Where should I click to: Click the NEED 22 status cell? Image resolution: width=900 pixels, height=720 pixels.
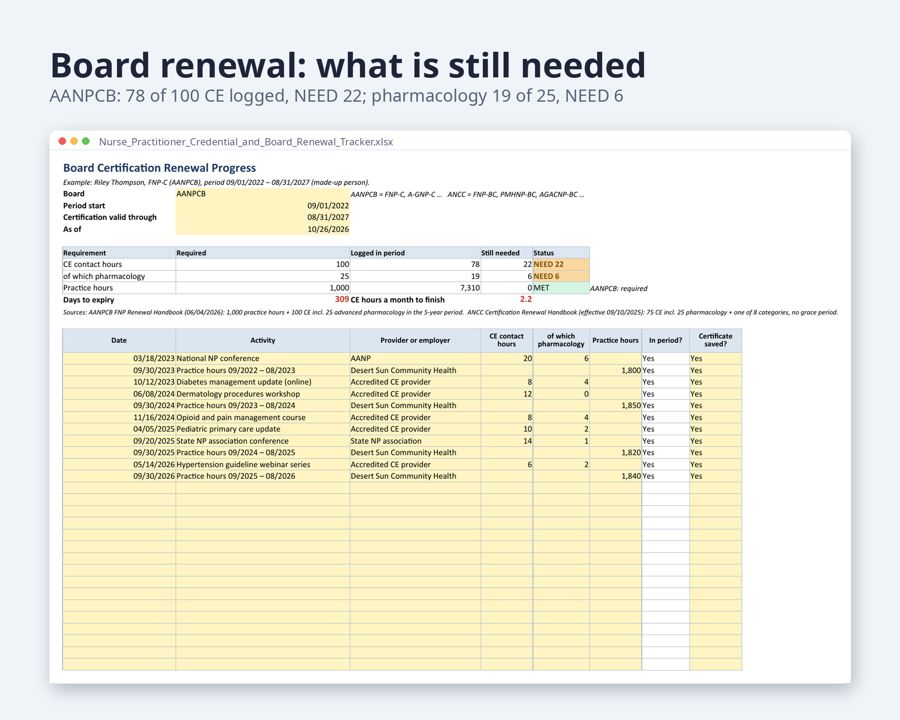[x=561, y=265]
